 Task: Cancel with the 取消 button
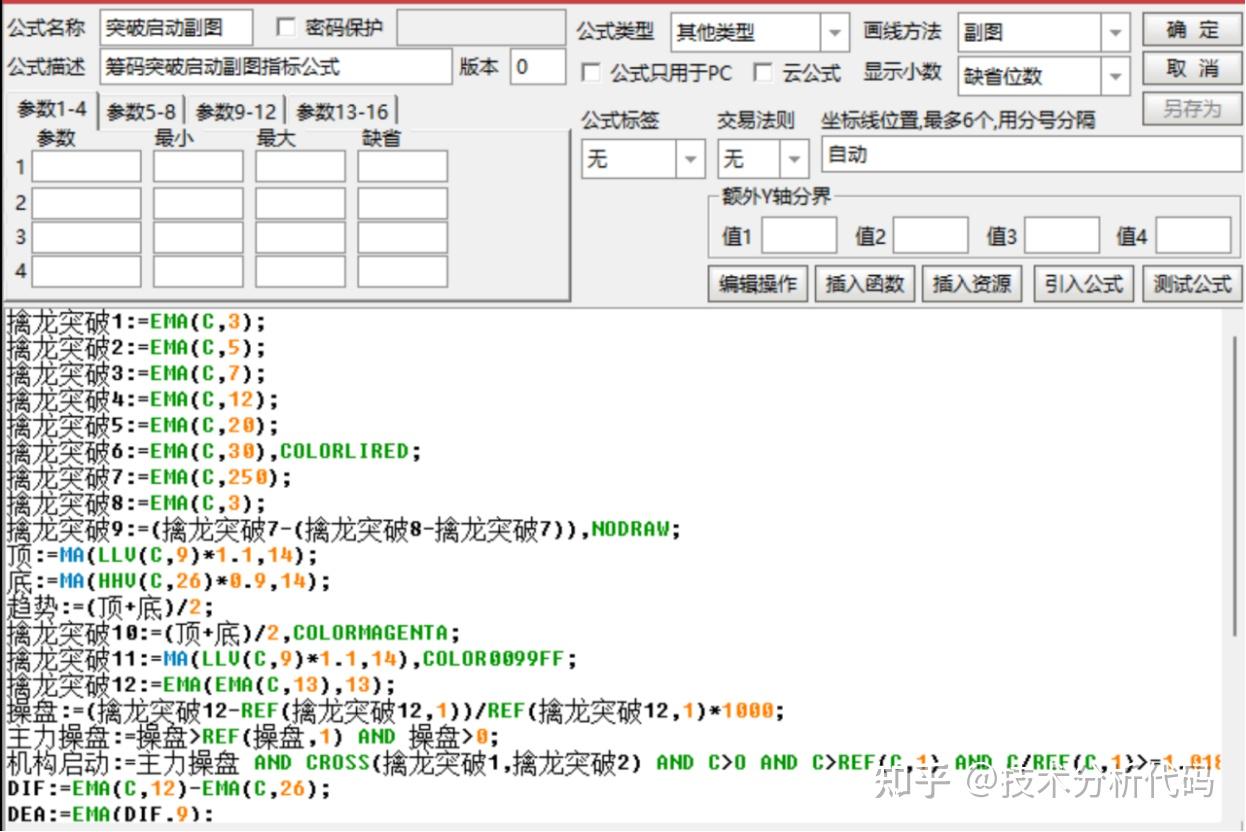(x=1192, y=69)
